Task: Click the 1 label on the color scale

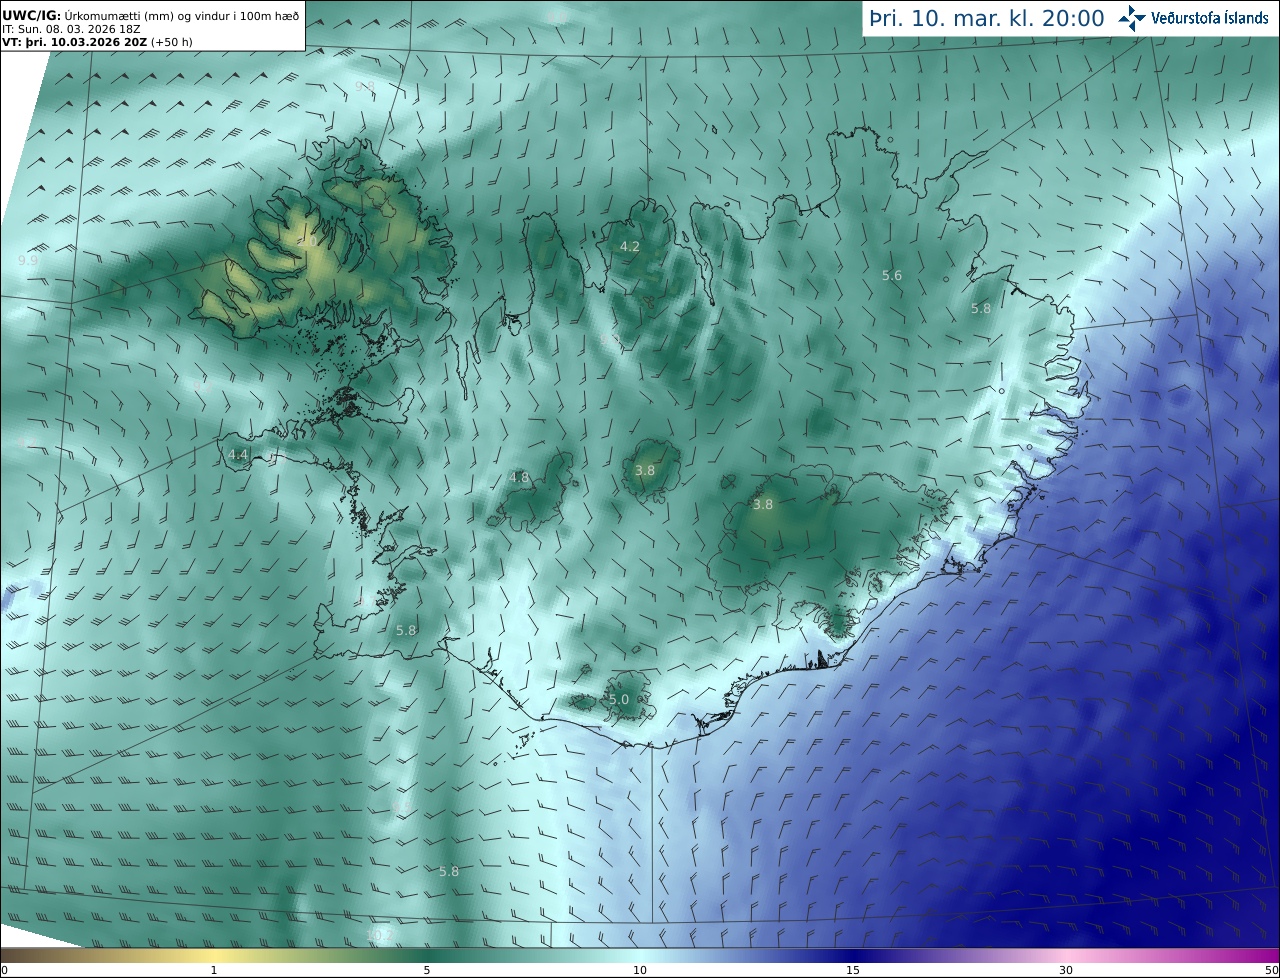Action: coord(214,970)
